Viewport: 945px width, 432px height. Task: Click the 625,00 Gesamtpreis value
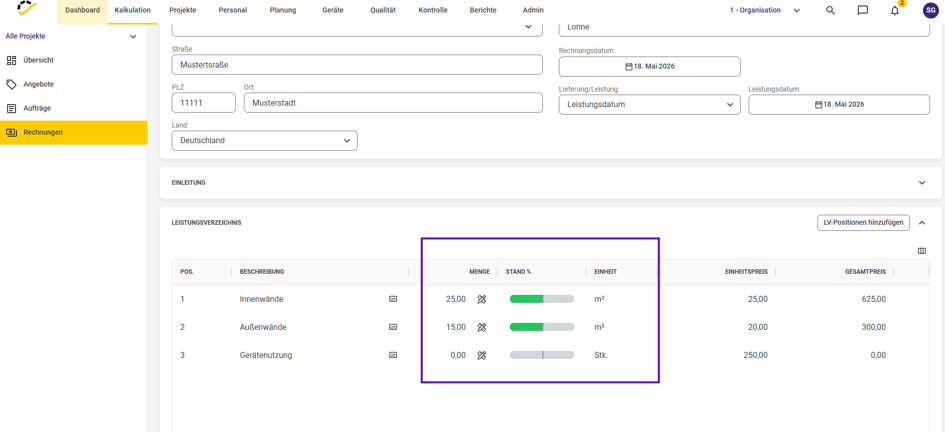pos(874,299)
